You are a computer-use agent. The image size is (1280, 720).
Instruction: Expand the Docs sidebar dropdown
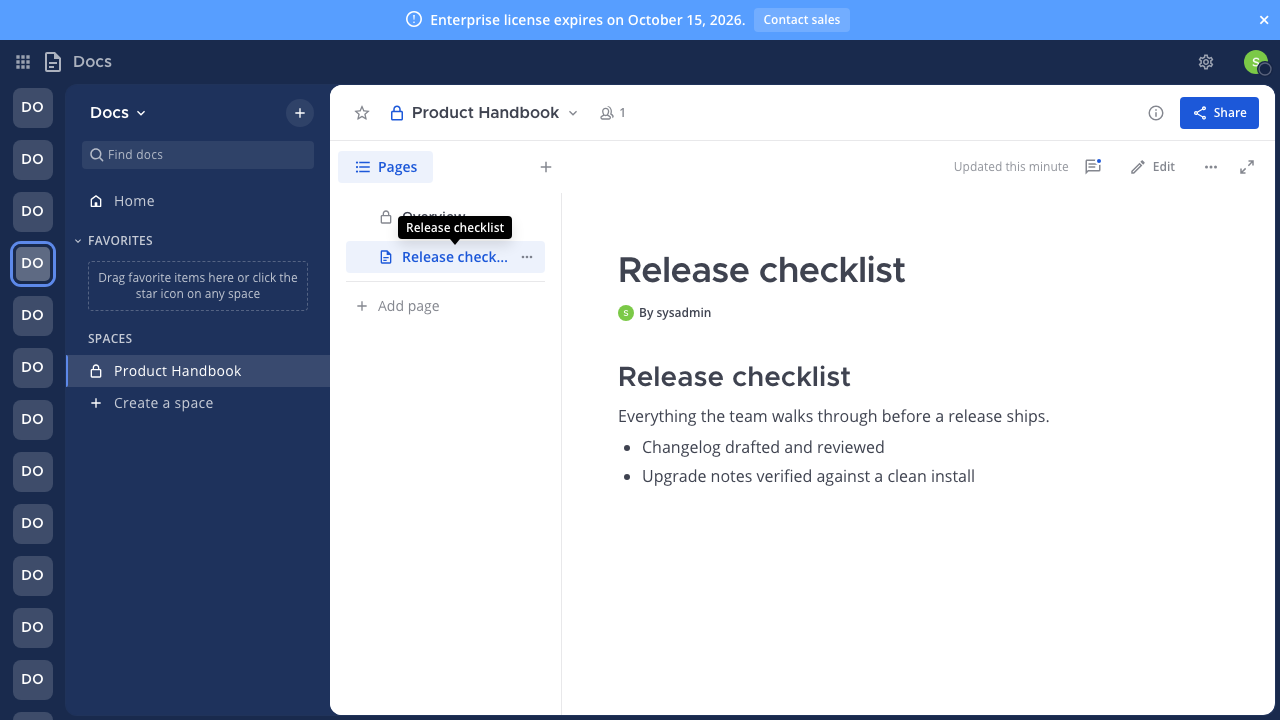coord(118,113)
